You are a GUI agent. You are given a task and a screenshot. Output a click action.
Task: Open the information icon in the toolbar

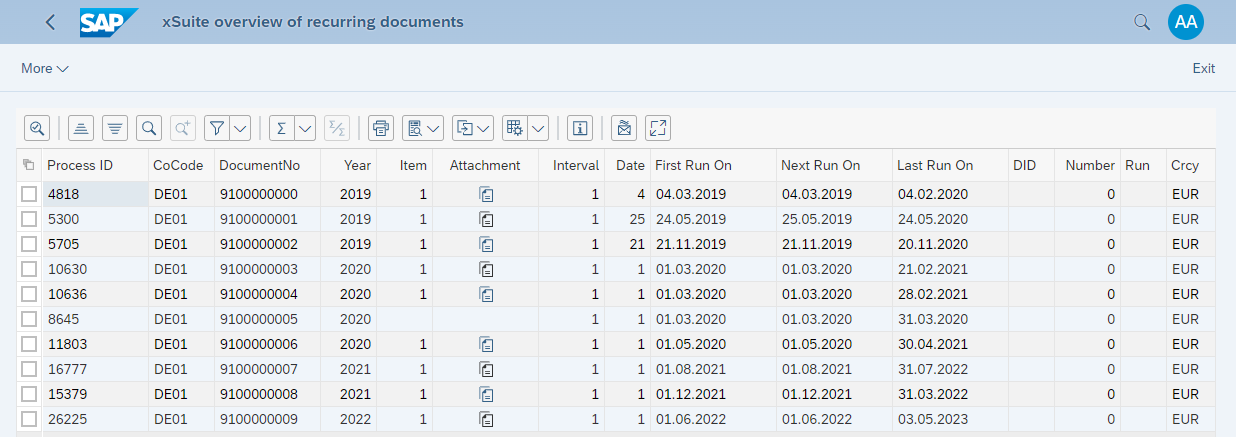point(580,128)
